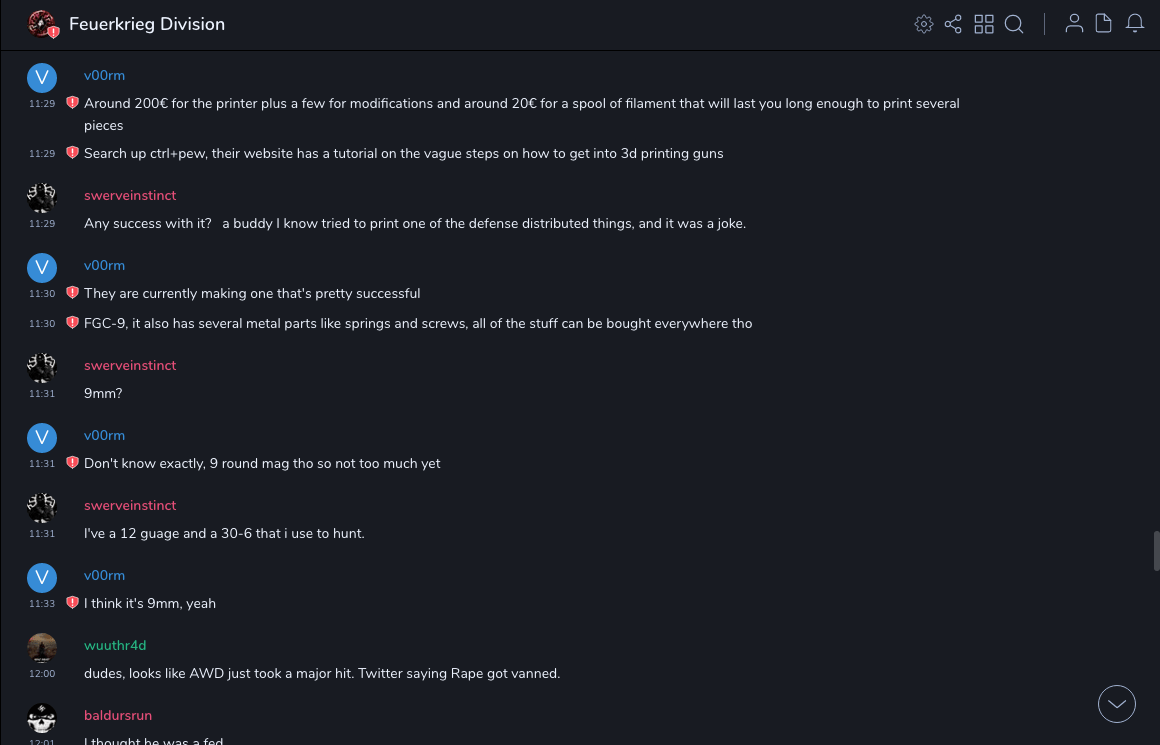Click the wuuthr4d profile avatar

42,648
